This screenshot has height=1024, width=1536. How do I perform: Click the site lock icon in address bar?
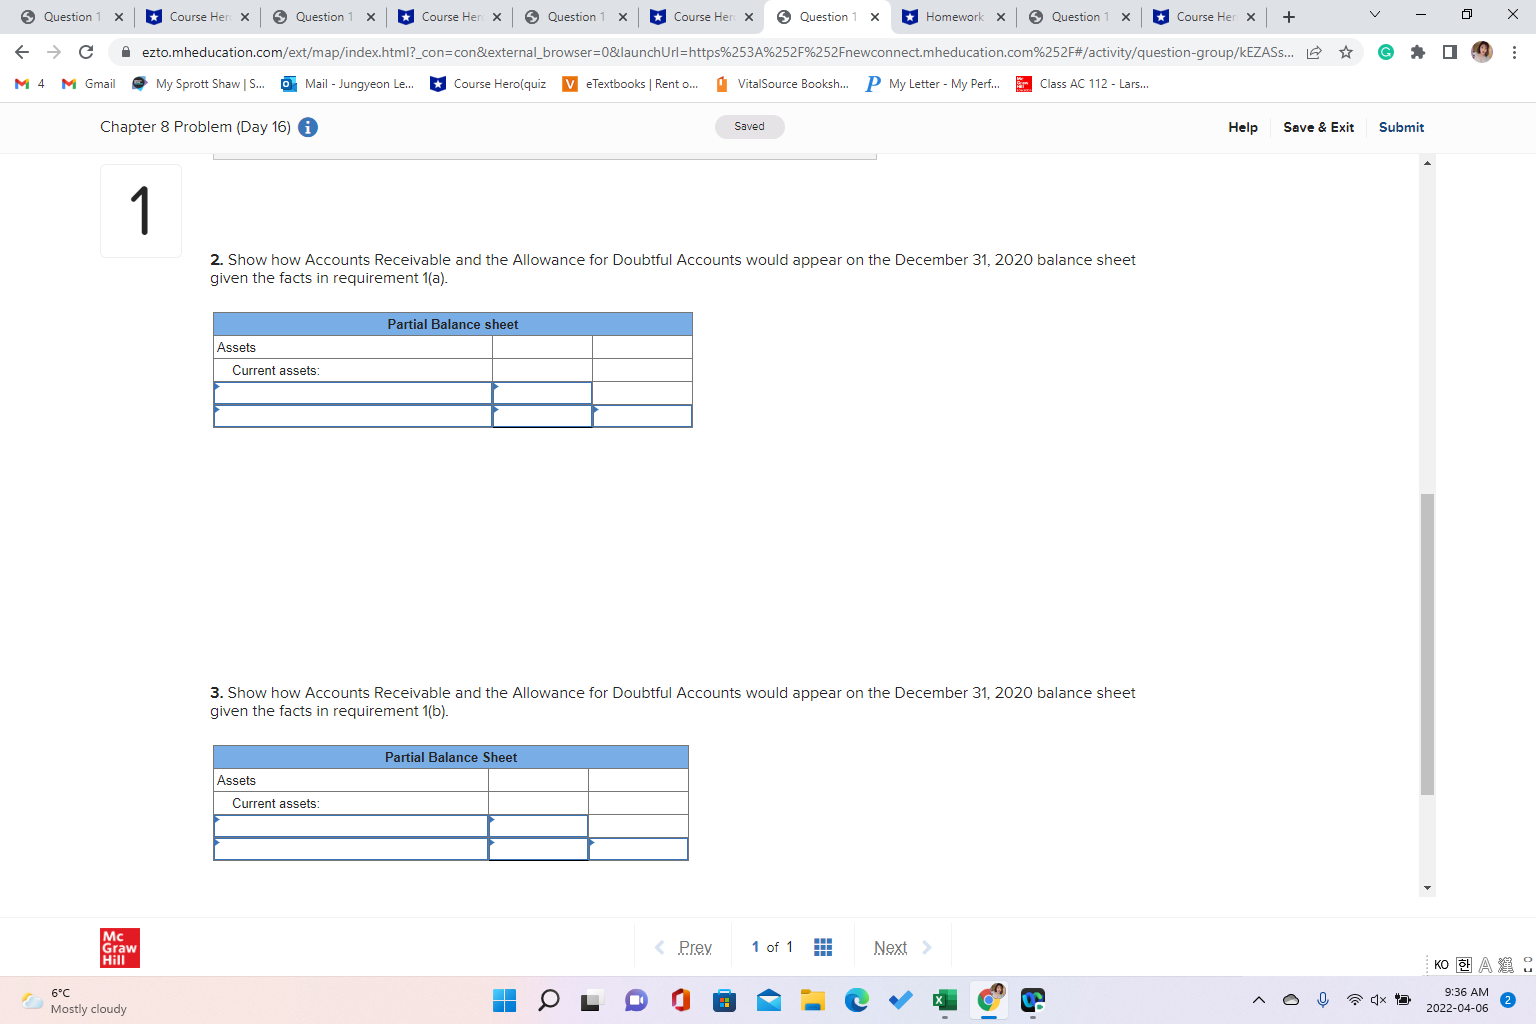(126, 52)
